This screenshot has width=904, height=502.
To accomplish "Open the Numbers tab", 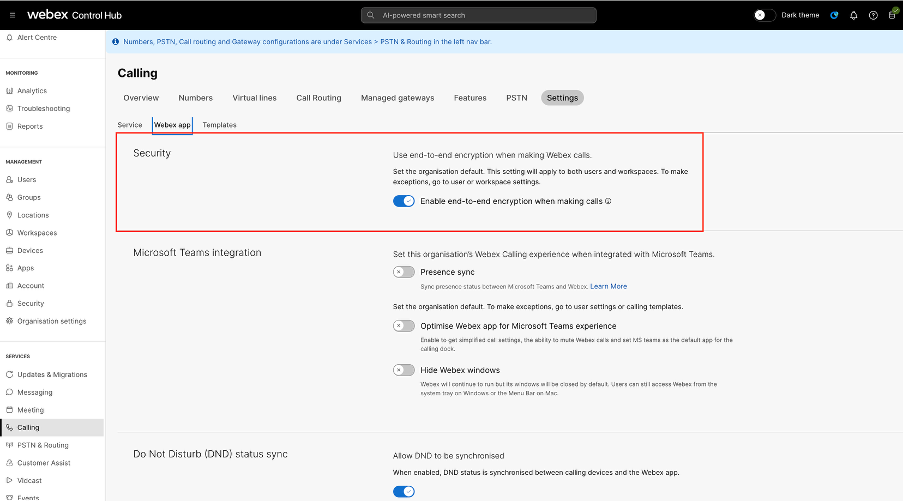I will coord(195,98).
